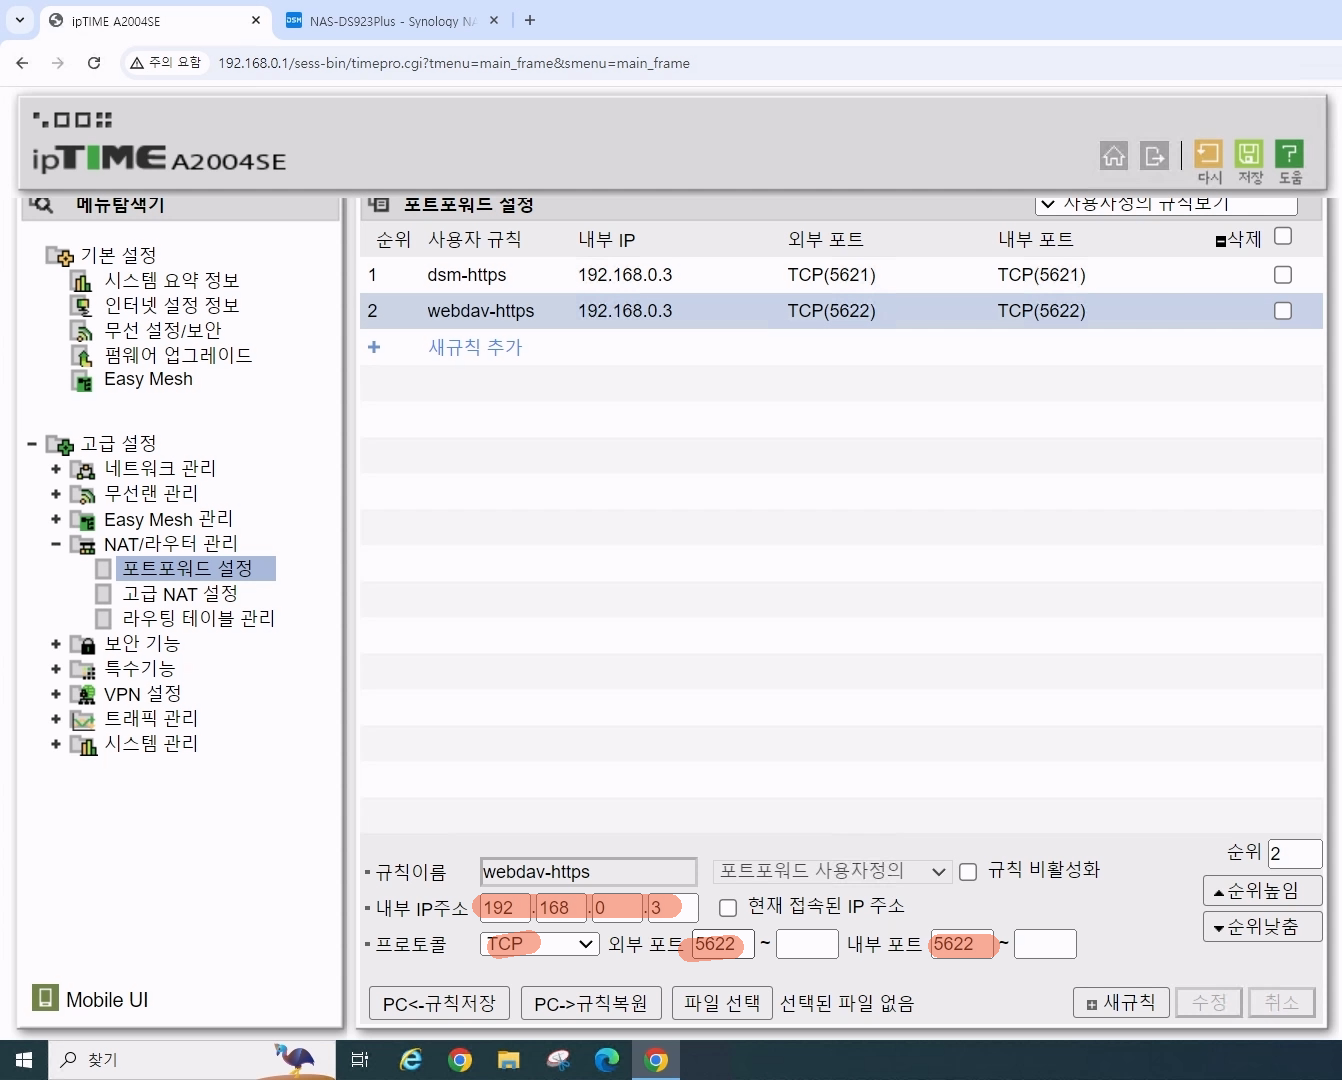
Task: Enable the 규칙 비활성화 checkbox
Action: coord(968,872)
